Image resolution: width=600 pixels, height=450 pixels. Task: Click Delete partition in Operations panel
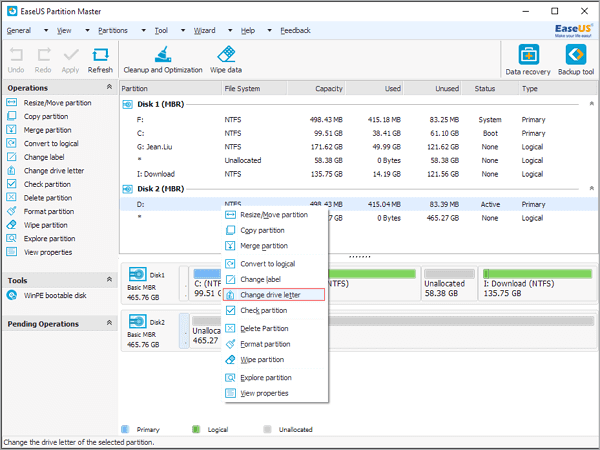pyautogui.click(x=39, y=198)
